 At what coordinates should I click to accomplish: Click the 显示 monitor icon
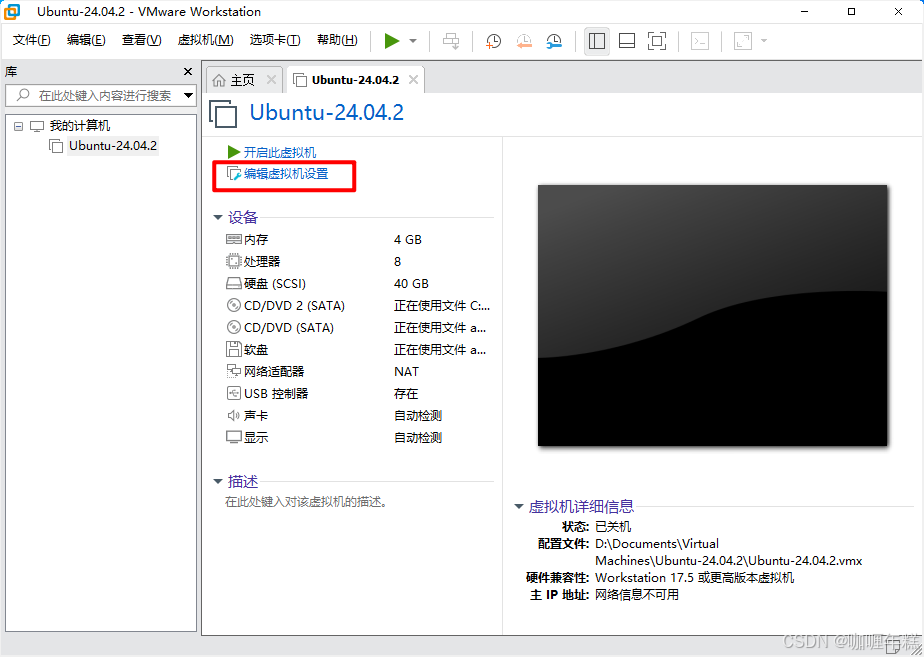(233, 437)
